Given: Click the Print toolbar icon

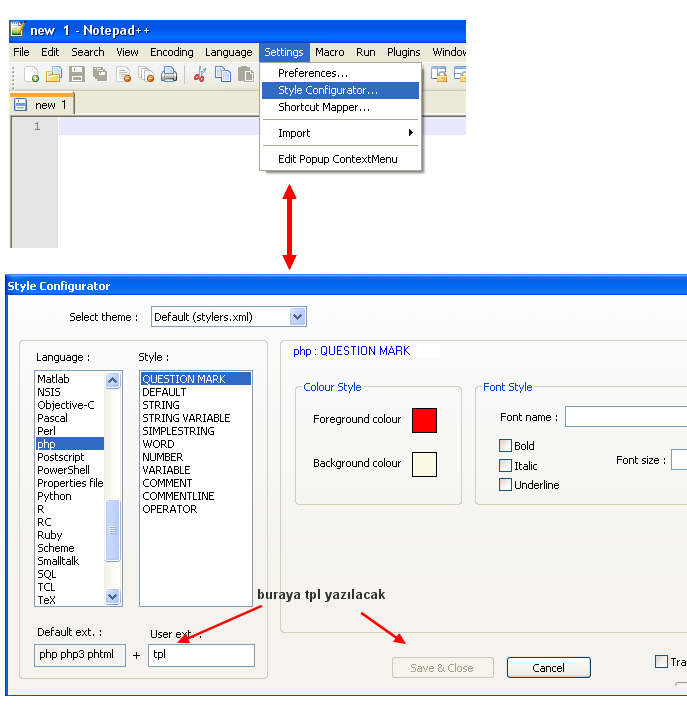Looking at the screenshot, I should (169, 74).
